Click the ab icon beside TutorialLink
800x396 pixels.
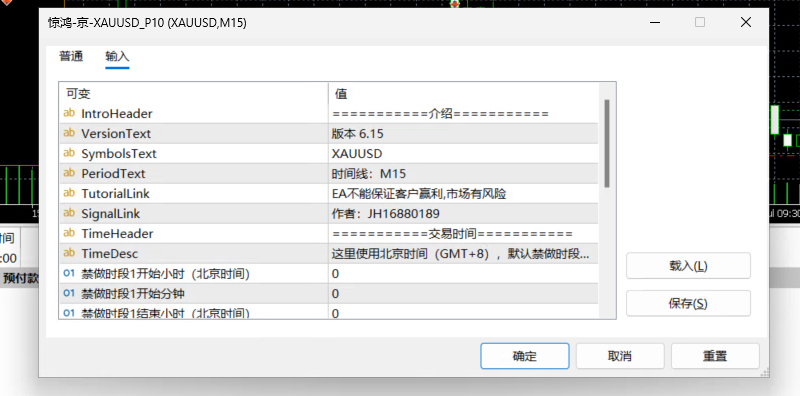(x=69, y=193)
